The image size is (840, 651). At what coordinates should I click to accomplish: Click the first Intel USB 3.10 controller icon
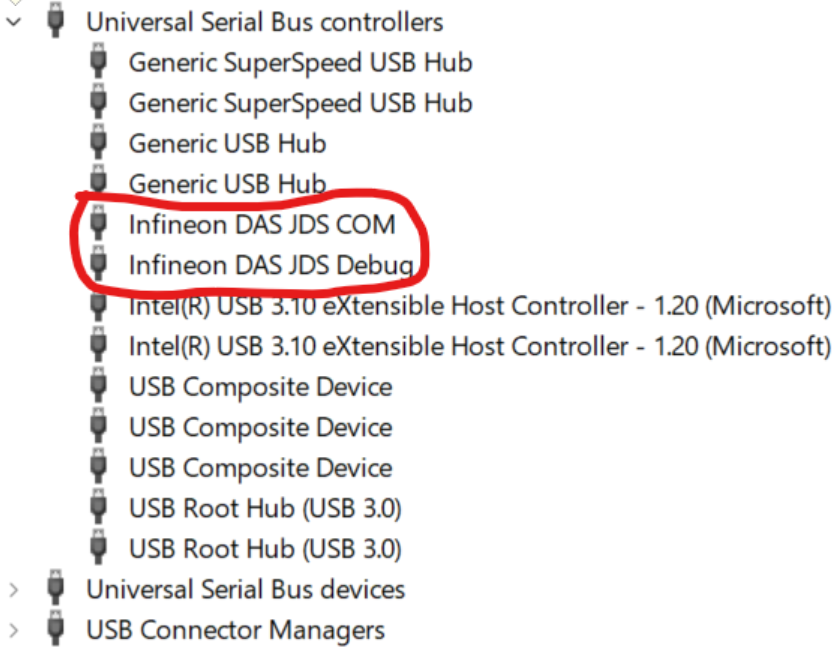(x=98, y=305)
